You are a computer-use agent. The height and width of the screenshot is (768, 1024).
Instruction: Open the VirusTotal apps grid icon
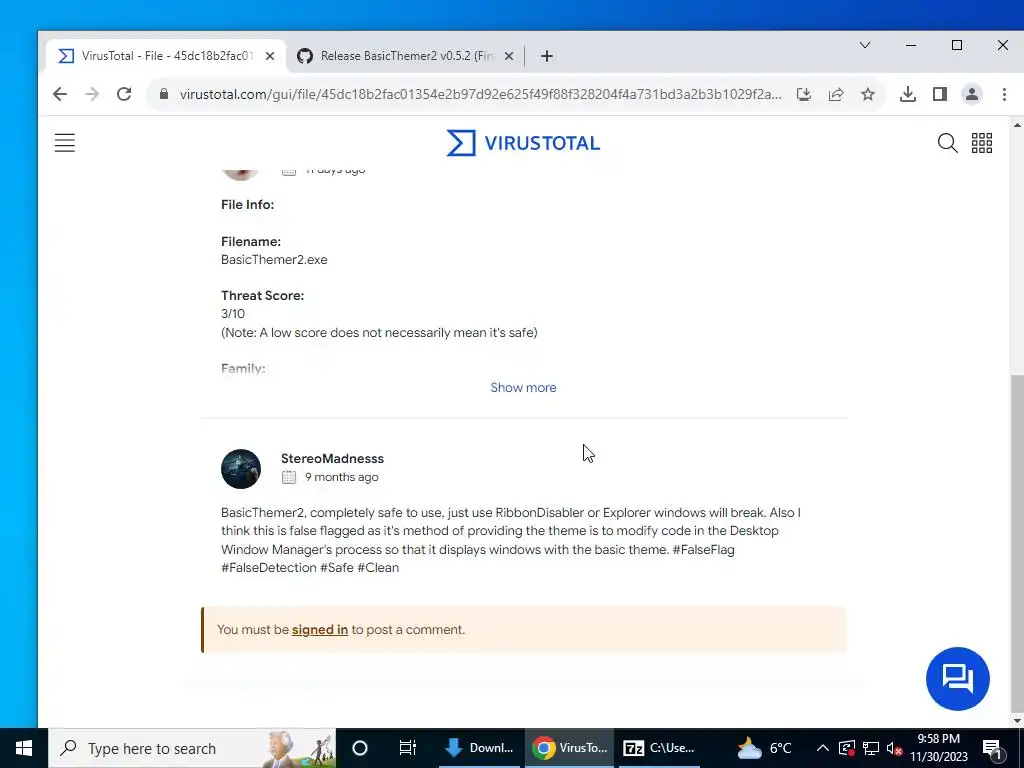(982, 142)
